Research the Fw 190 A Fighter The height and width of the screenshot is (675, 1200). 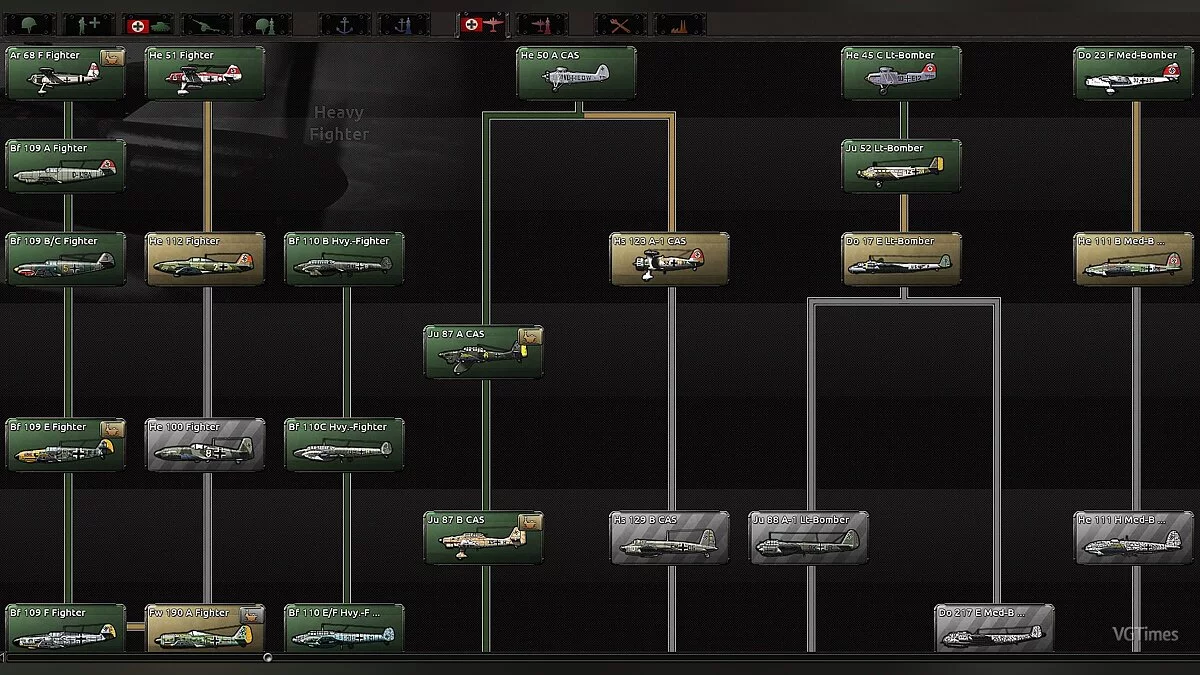pyautogui.click(x=205, y=629)
